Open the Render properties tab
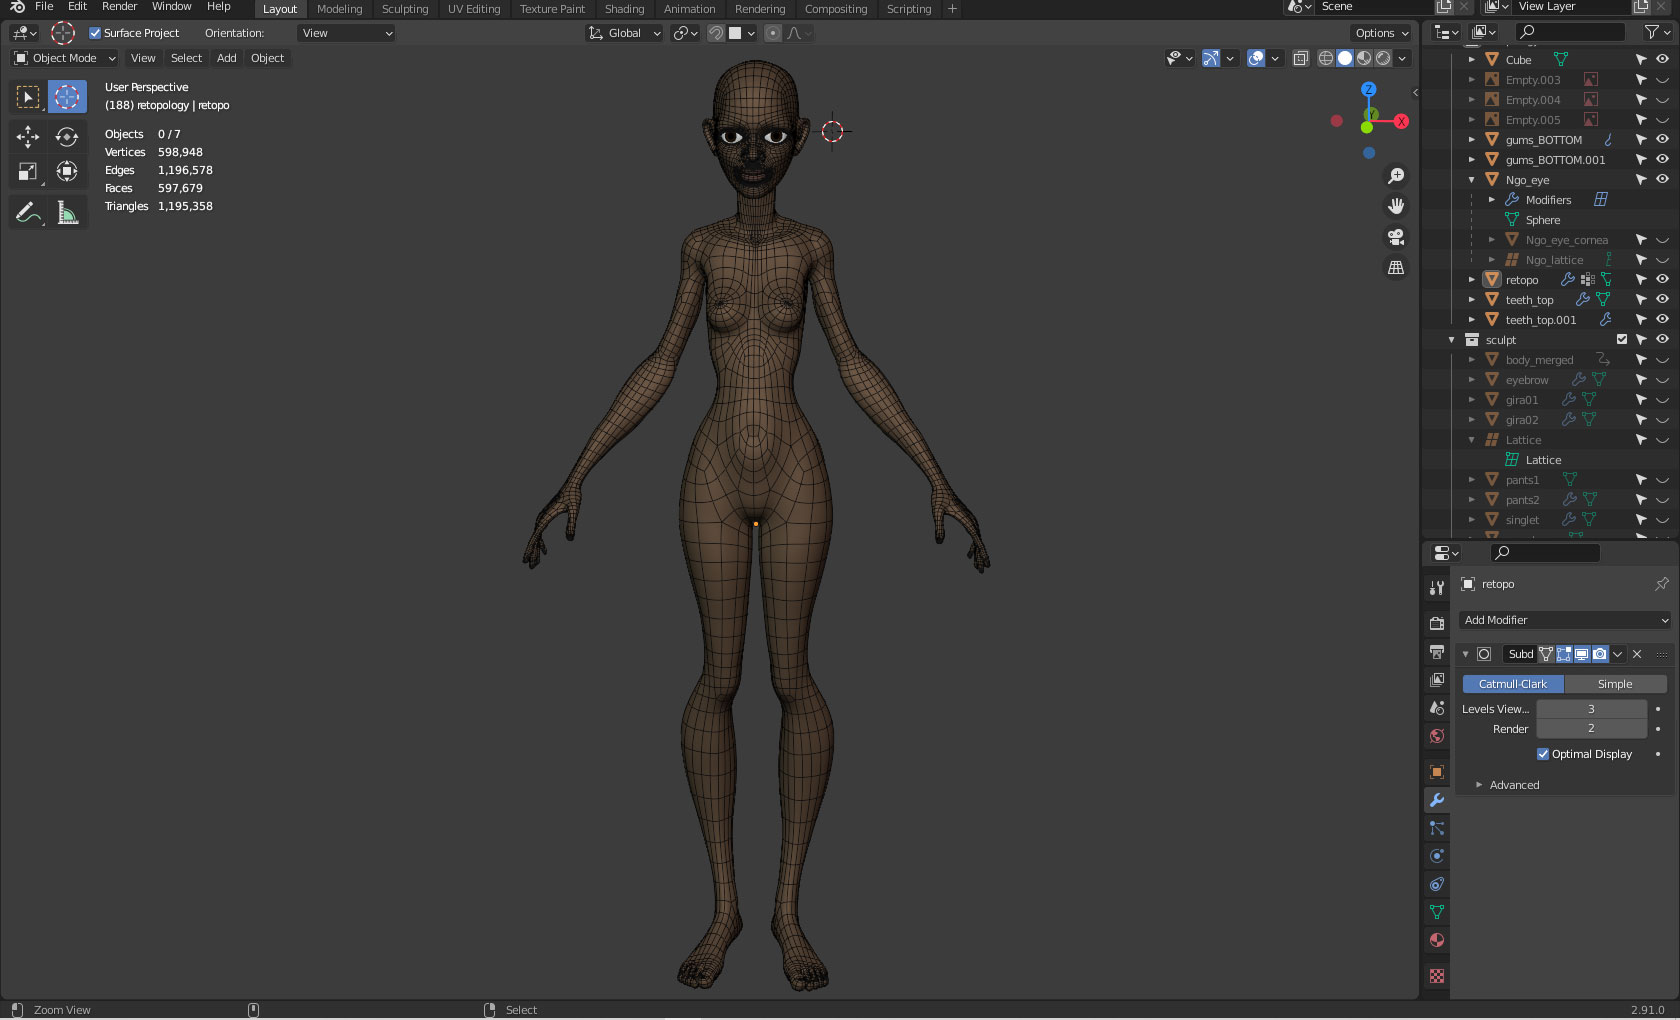 (1437, 623)
